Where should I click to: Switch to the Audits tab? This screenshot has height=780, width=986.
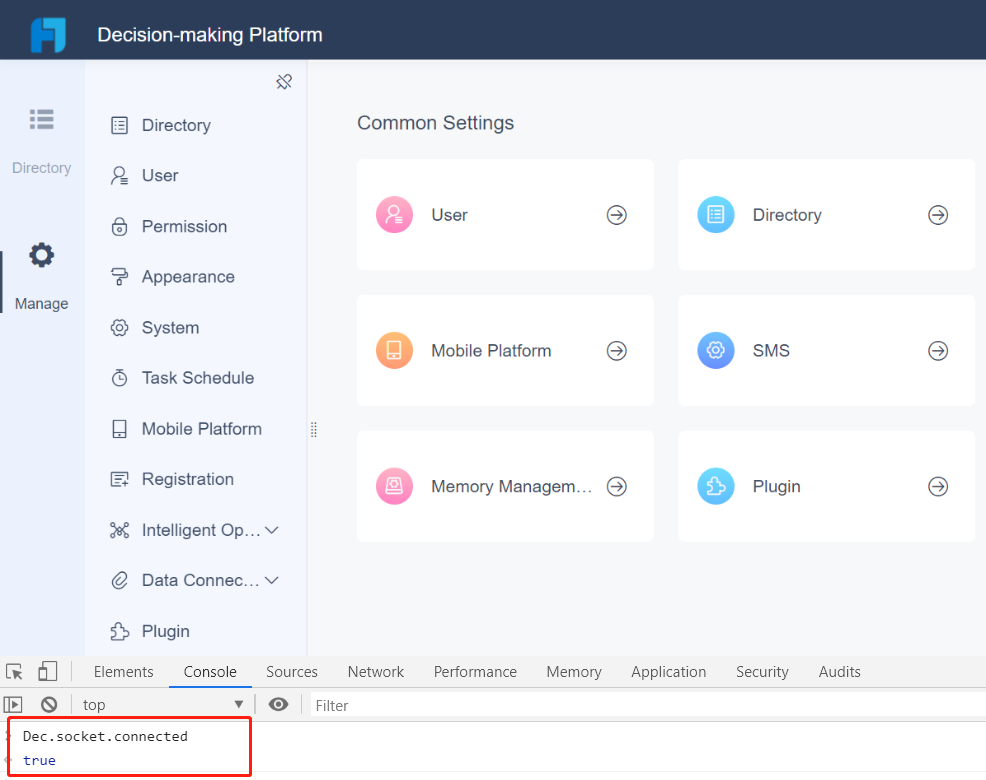(839, 672)
